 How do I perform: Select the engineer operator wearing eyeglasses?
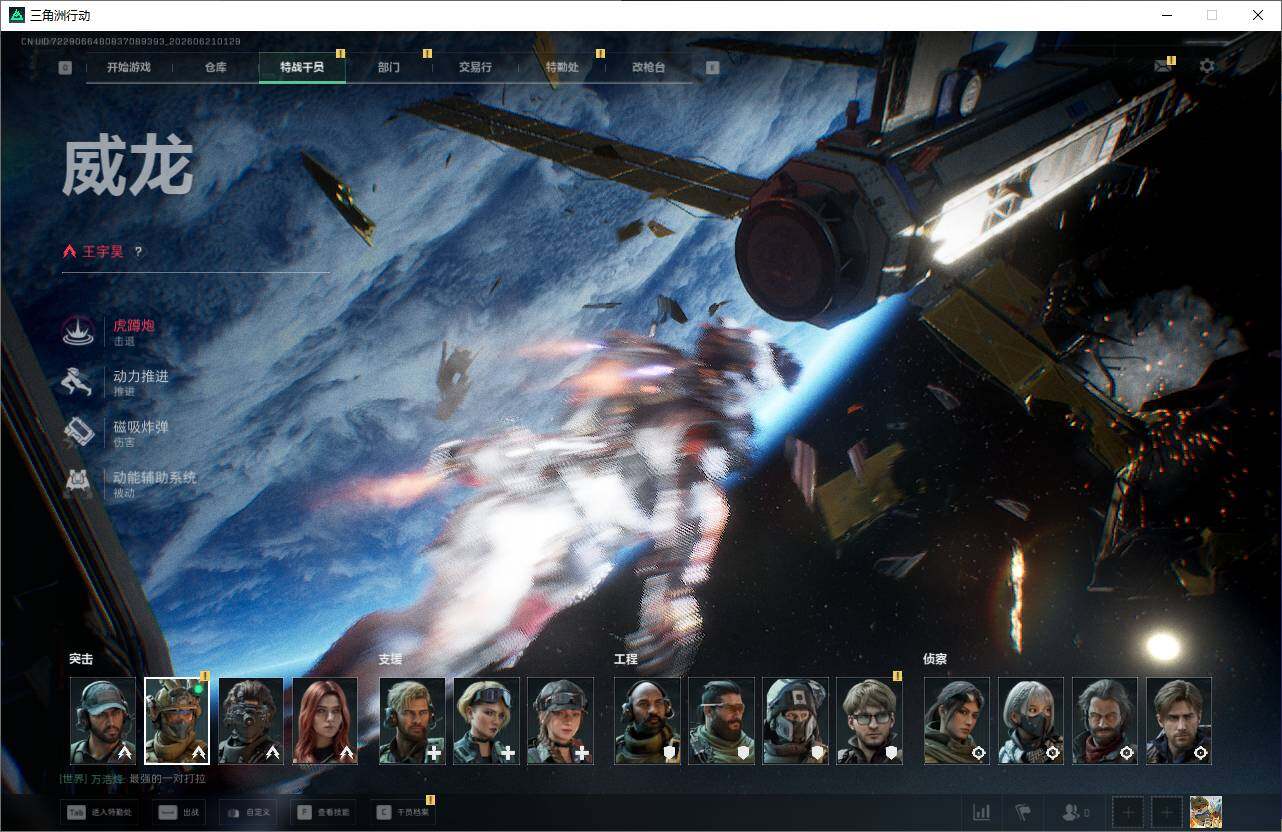click(x=869, y=721)
